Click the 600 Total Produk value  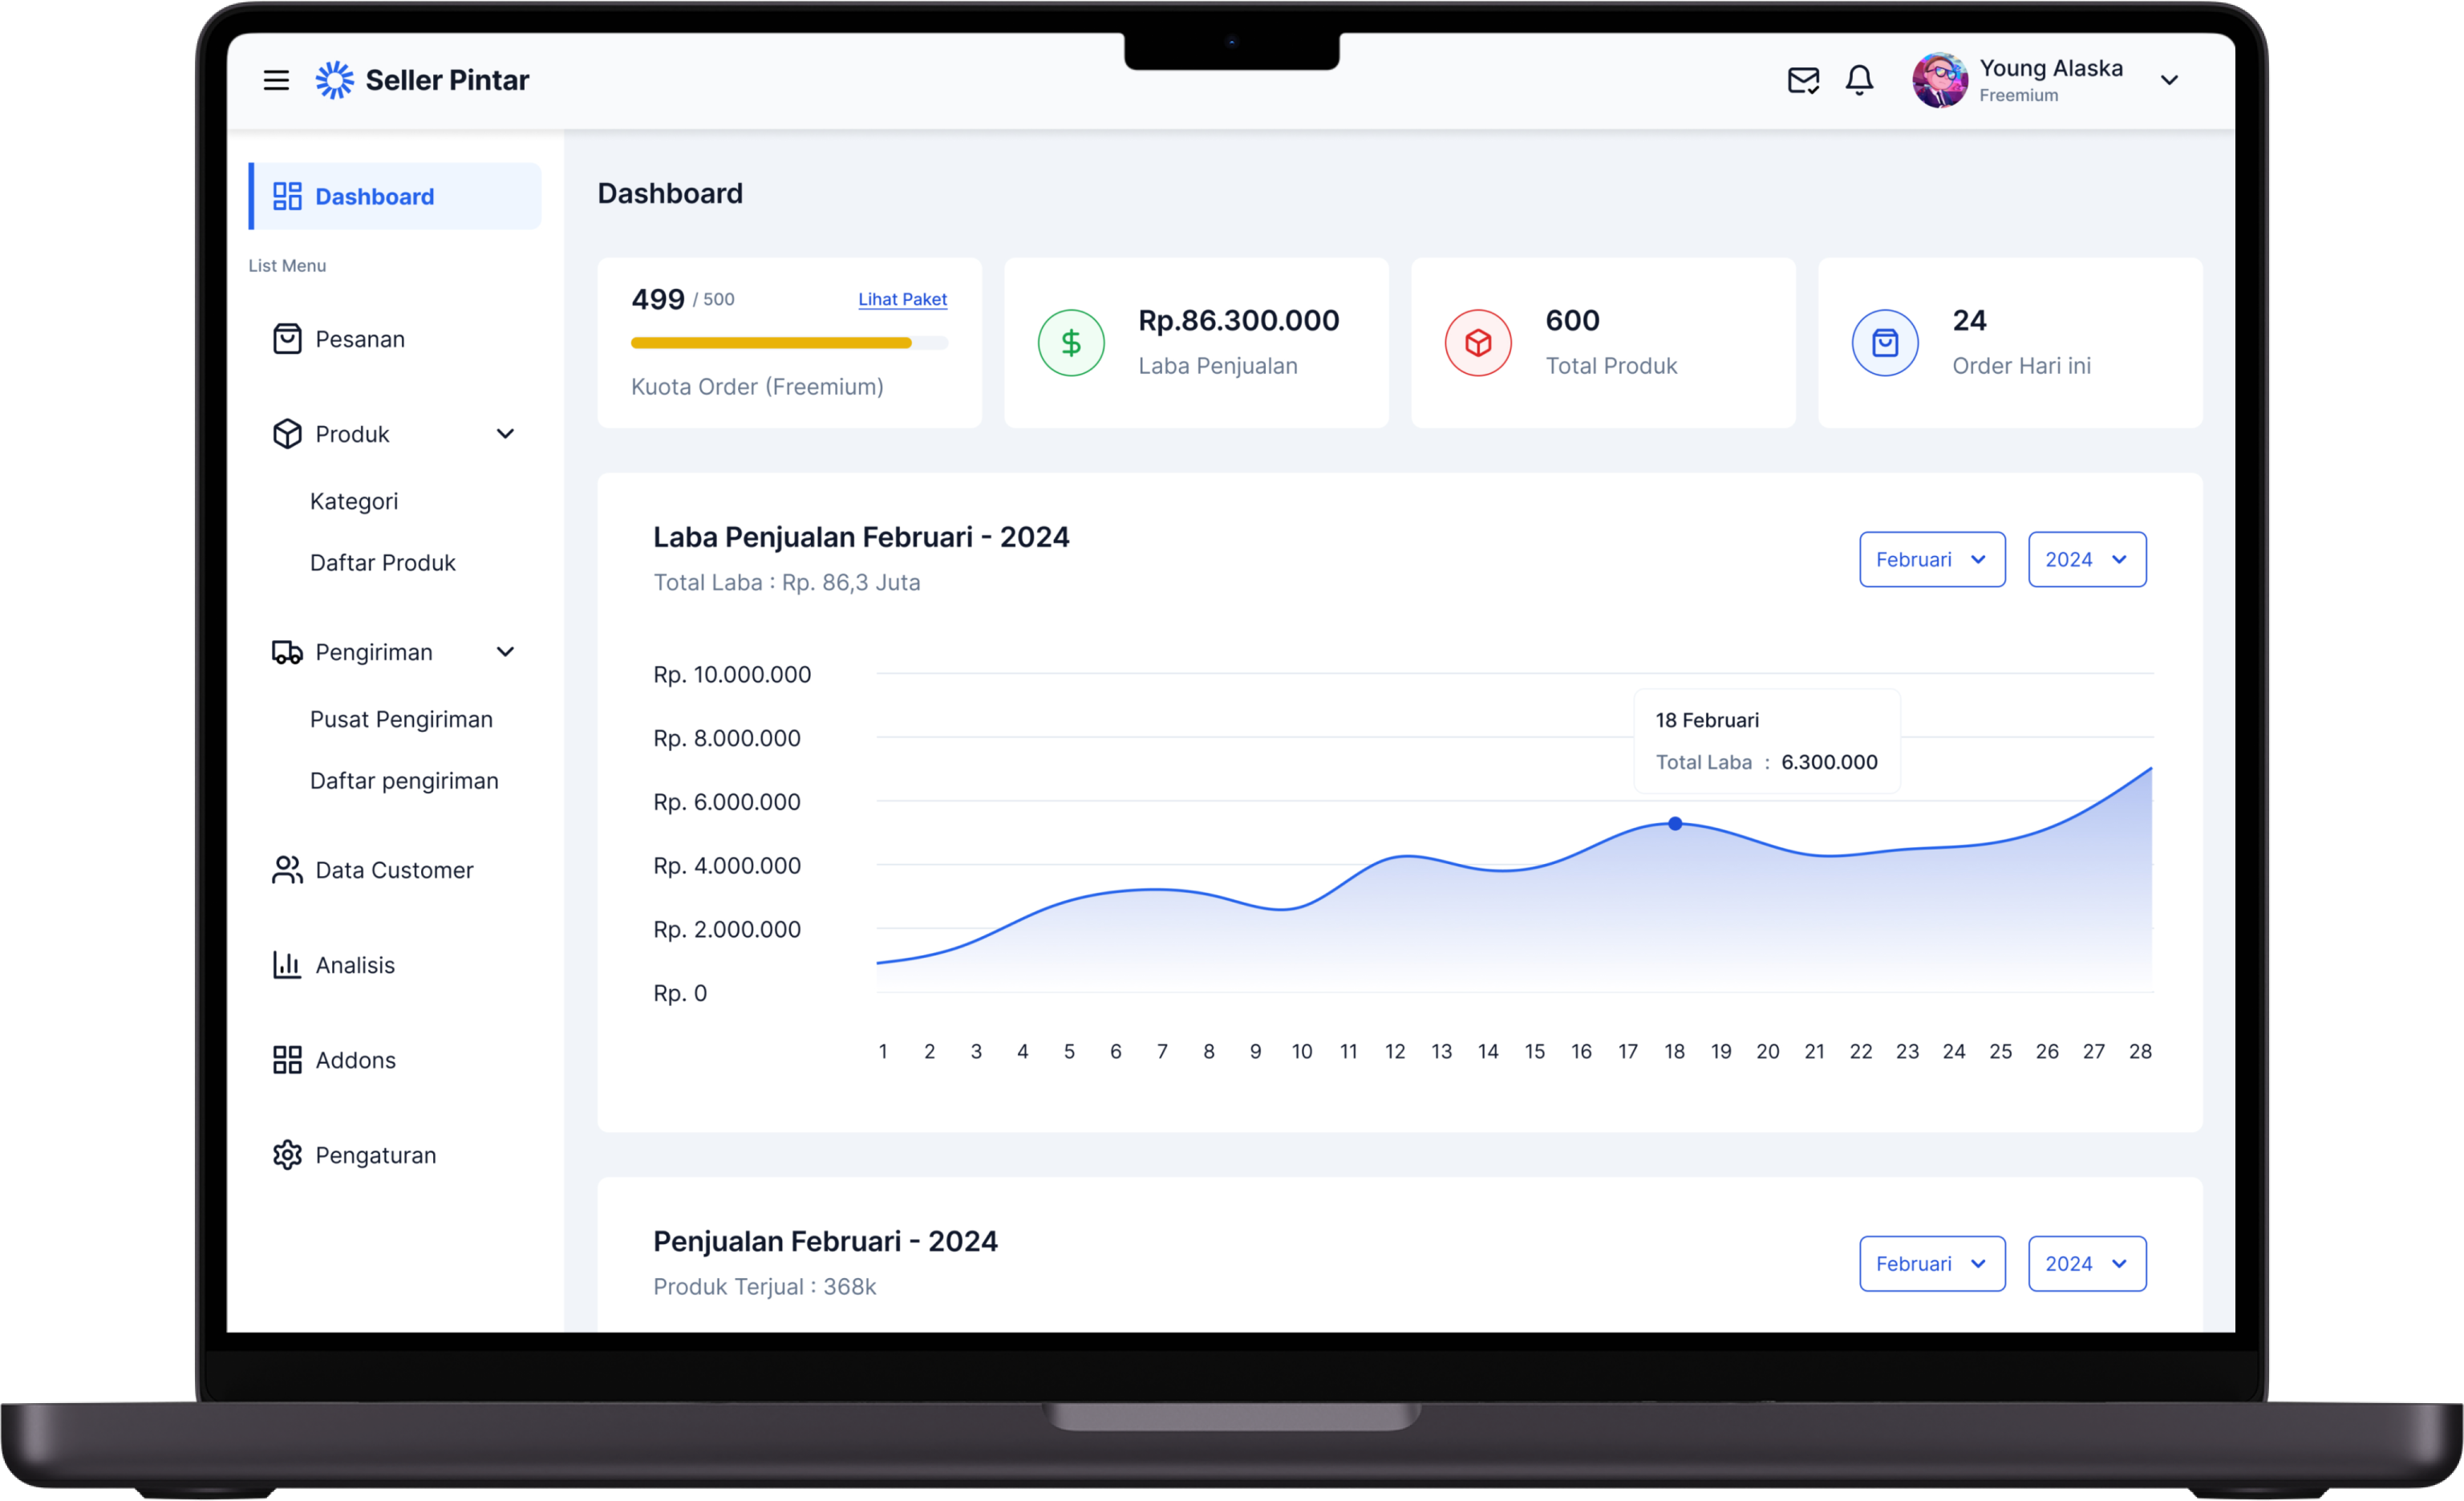pyautogui.click(x=1572, y=320)
